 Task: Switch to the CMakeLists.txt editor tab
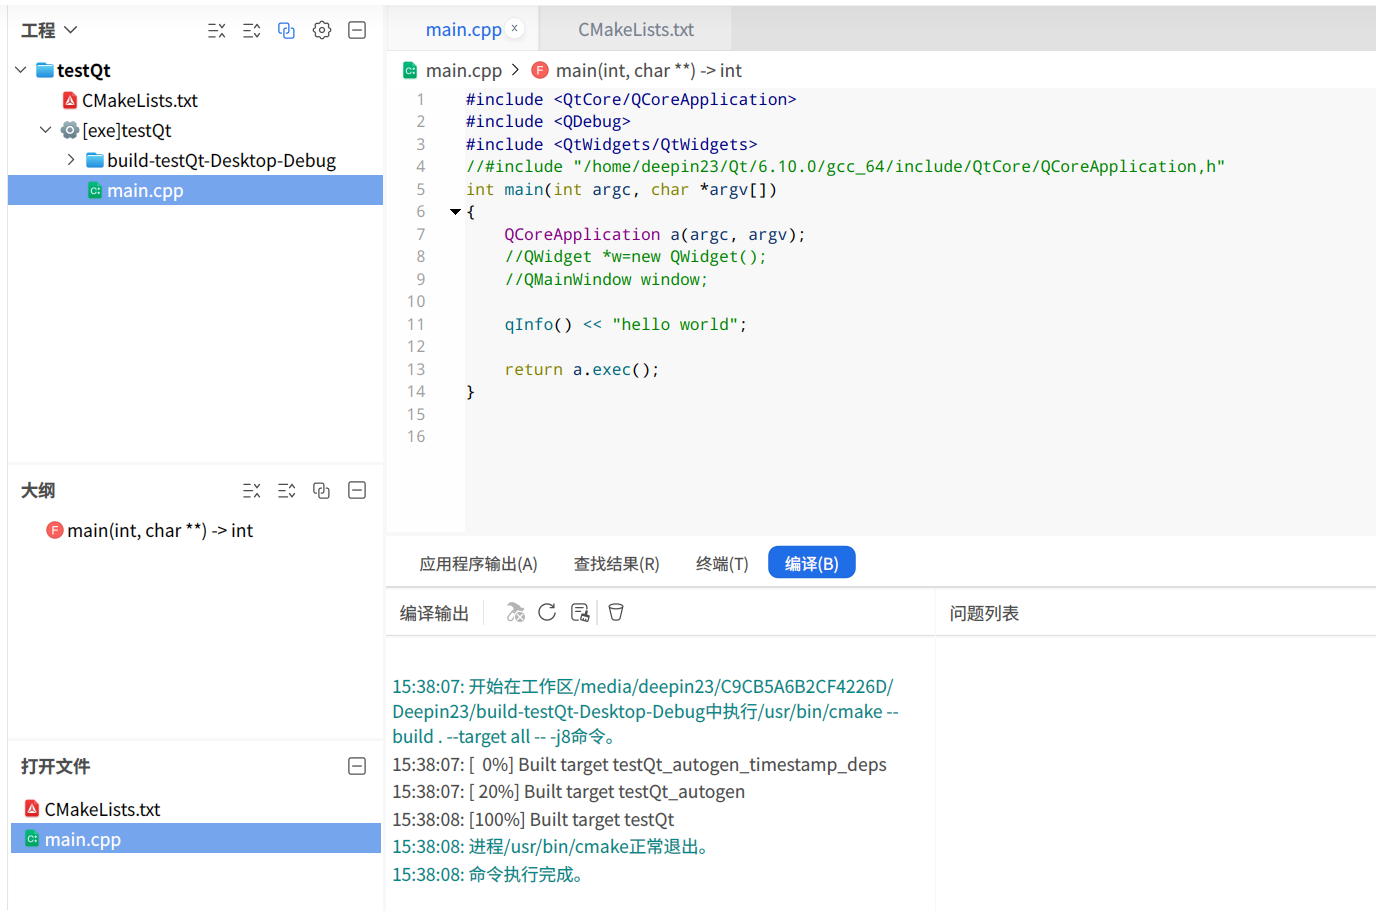coord(636,30)
